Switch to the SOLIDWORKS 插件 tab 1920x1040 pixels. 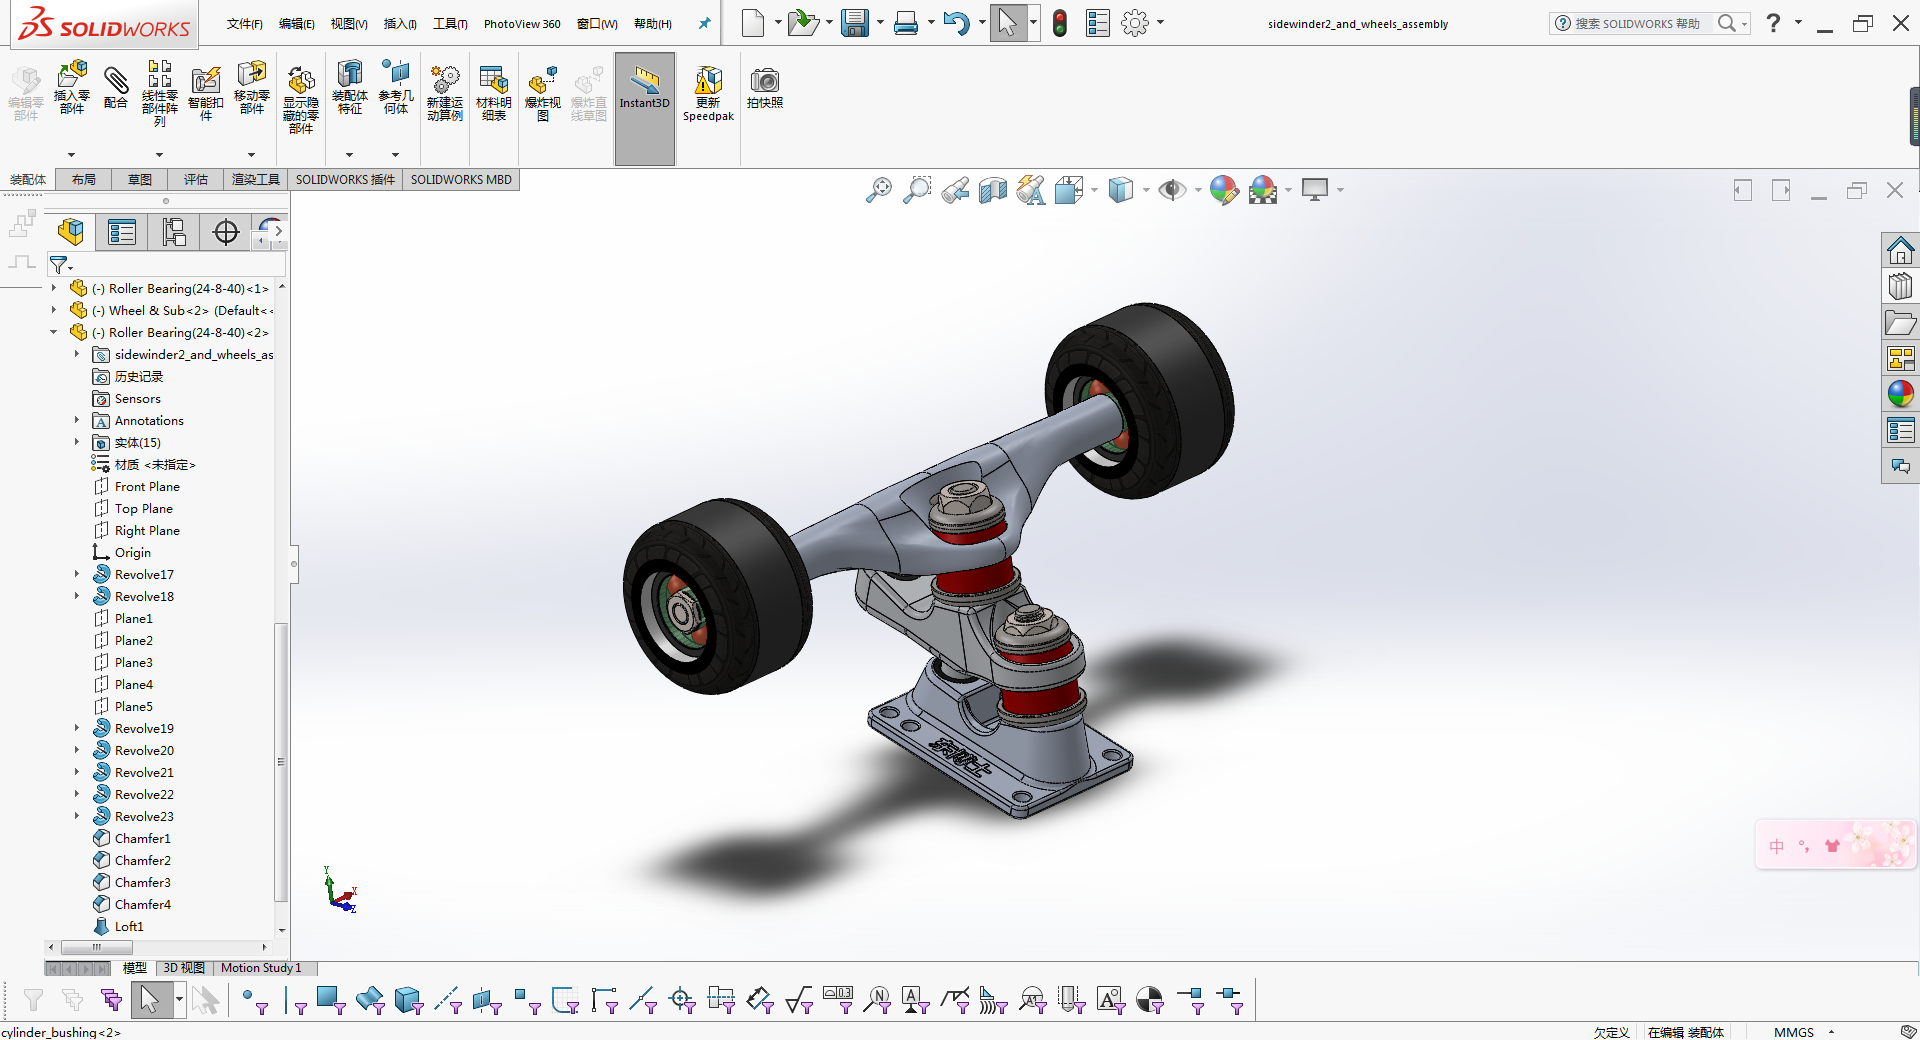point(345,180)
